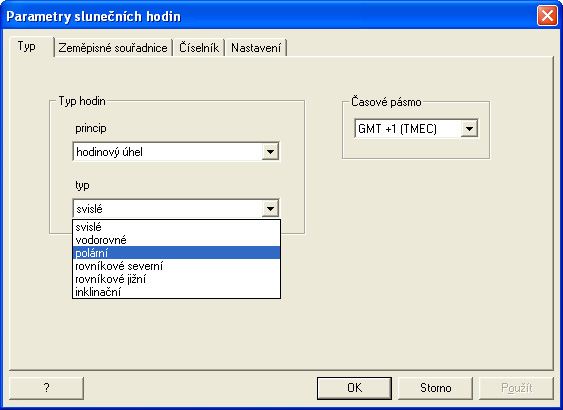
Task: Pick rovníkové severní from the list
Action: (176, 266)
